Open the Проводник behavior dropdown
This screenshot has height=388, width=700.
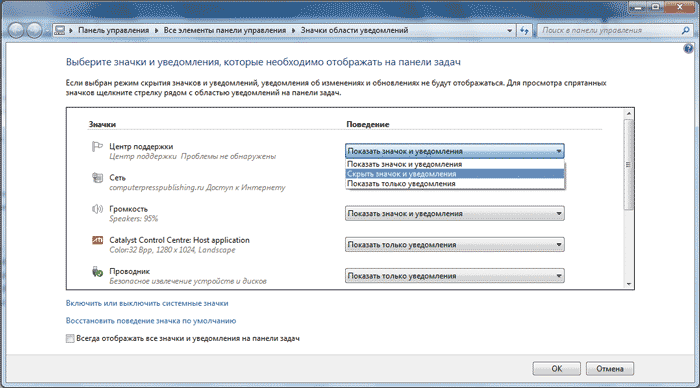[x=454, y=276]
